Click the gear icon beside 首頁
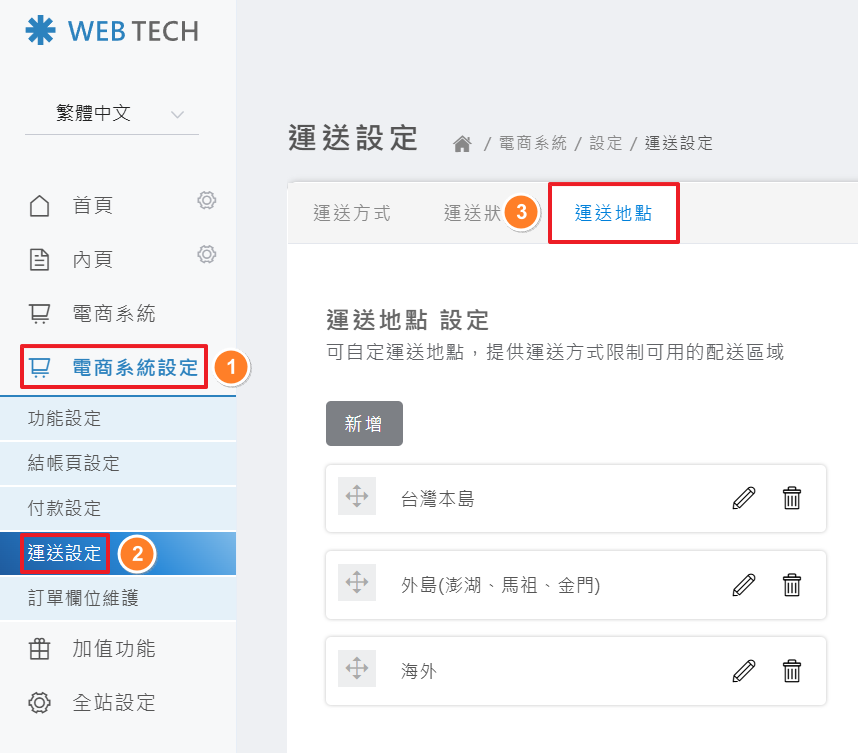The width and height of the screenshot is (858, 753). click(207, 201)
